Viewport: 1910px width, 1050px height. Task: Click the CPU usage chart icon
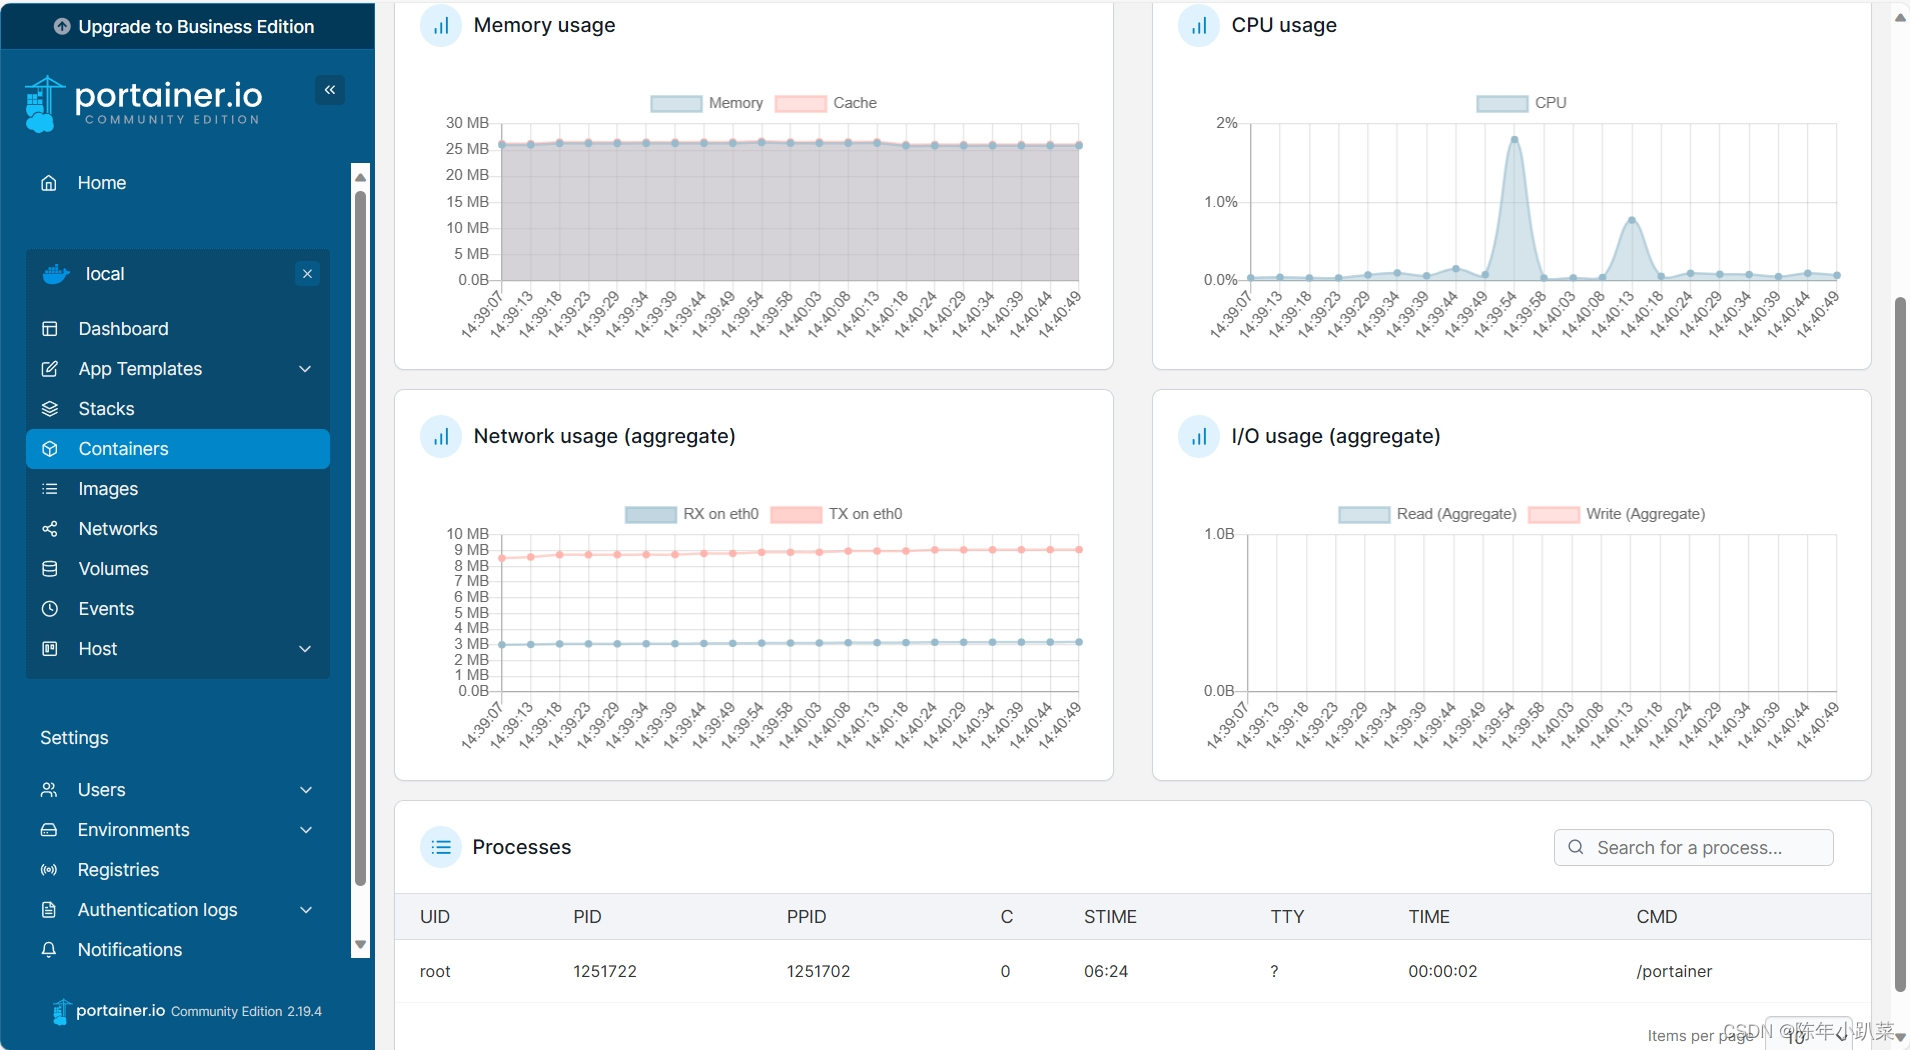[1199, 26]
